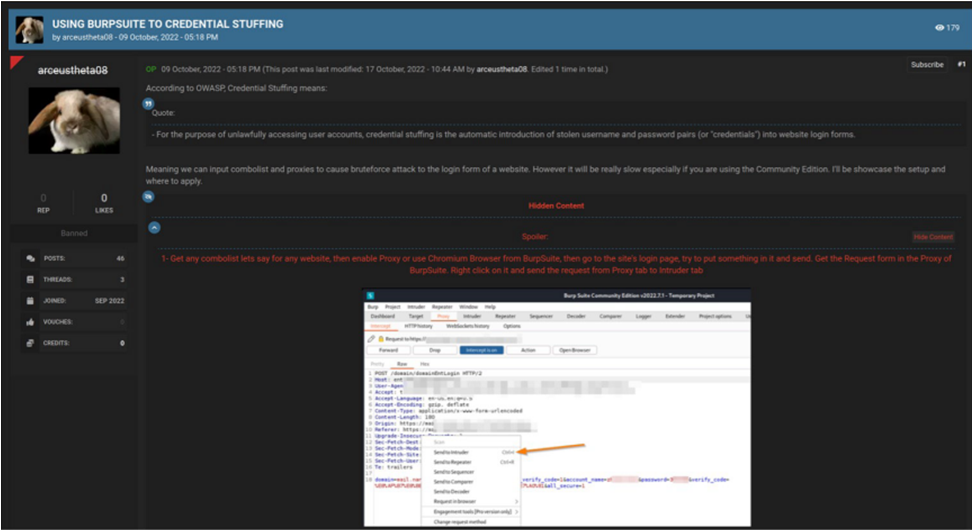The height and width of the screenshot is (530, 972).
Task: Click the Forward button in Burp
Action: [389, 350]
